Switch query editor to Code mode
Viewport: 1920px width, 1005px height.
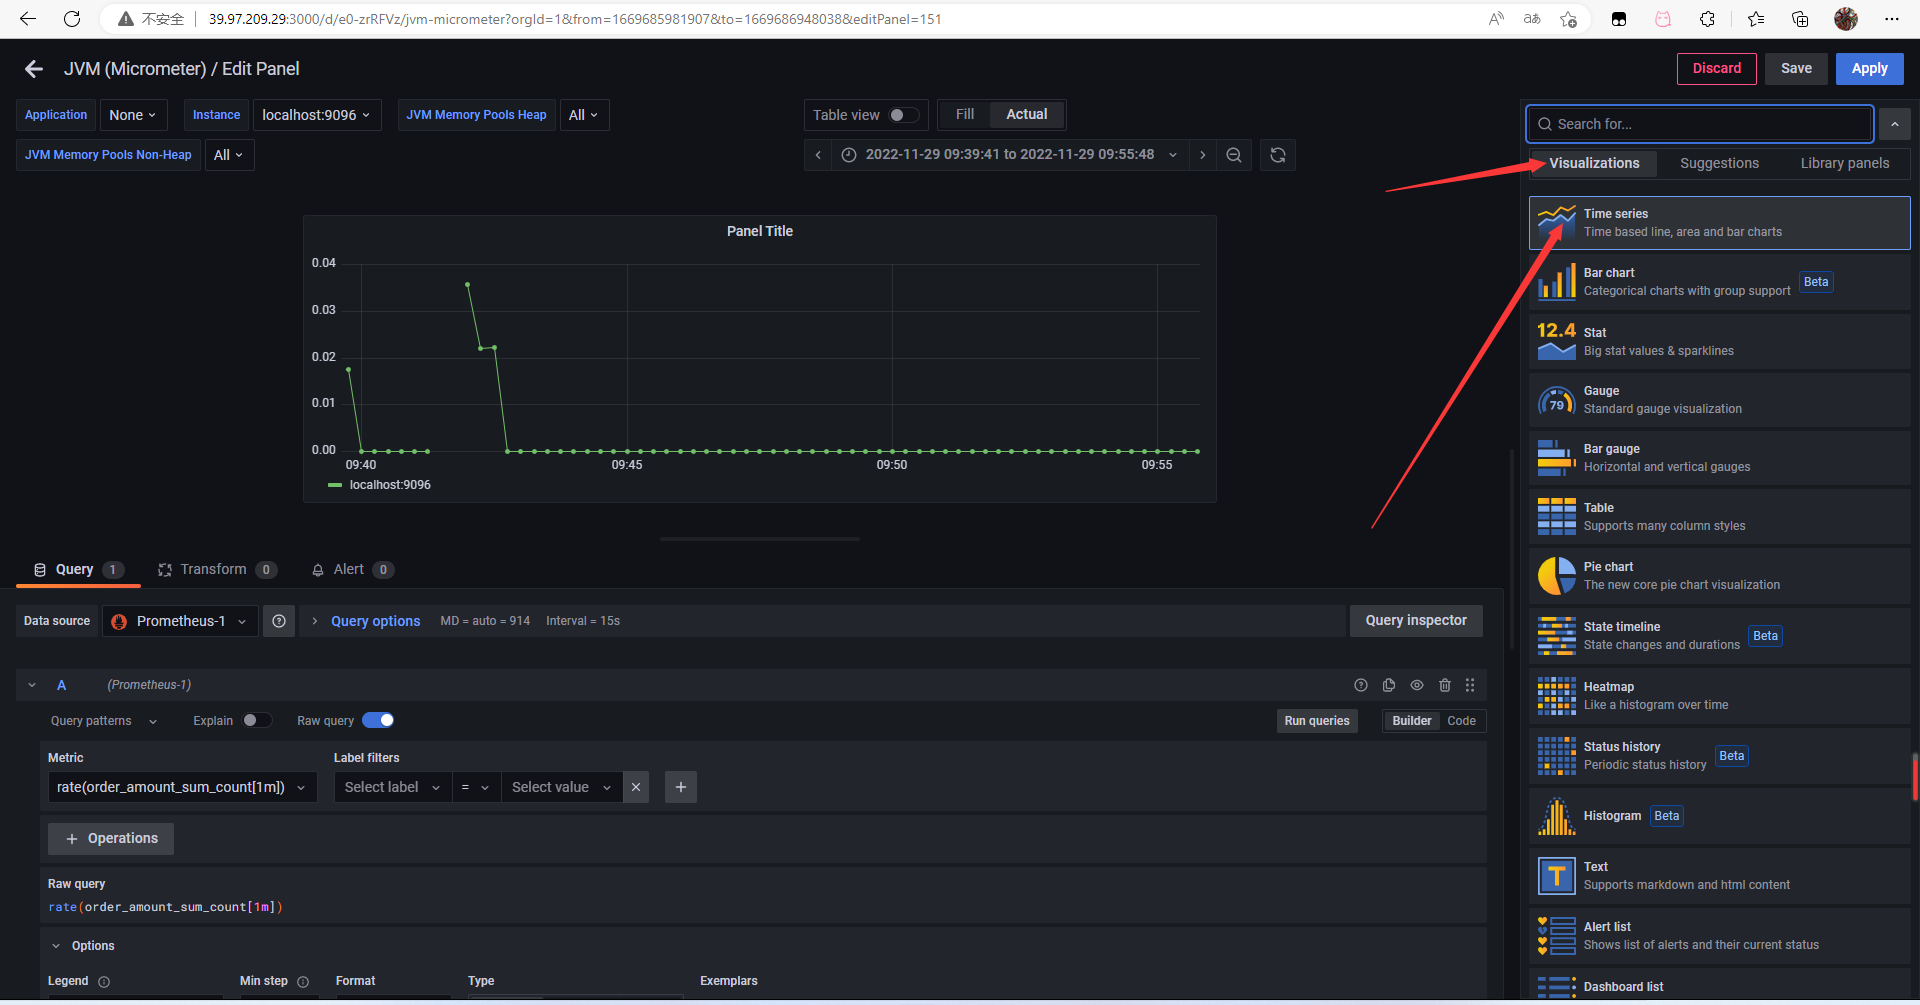point(1461,721)
